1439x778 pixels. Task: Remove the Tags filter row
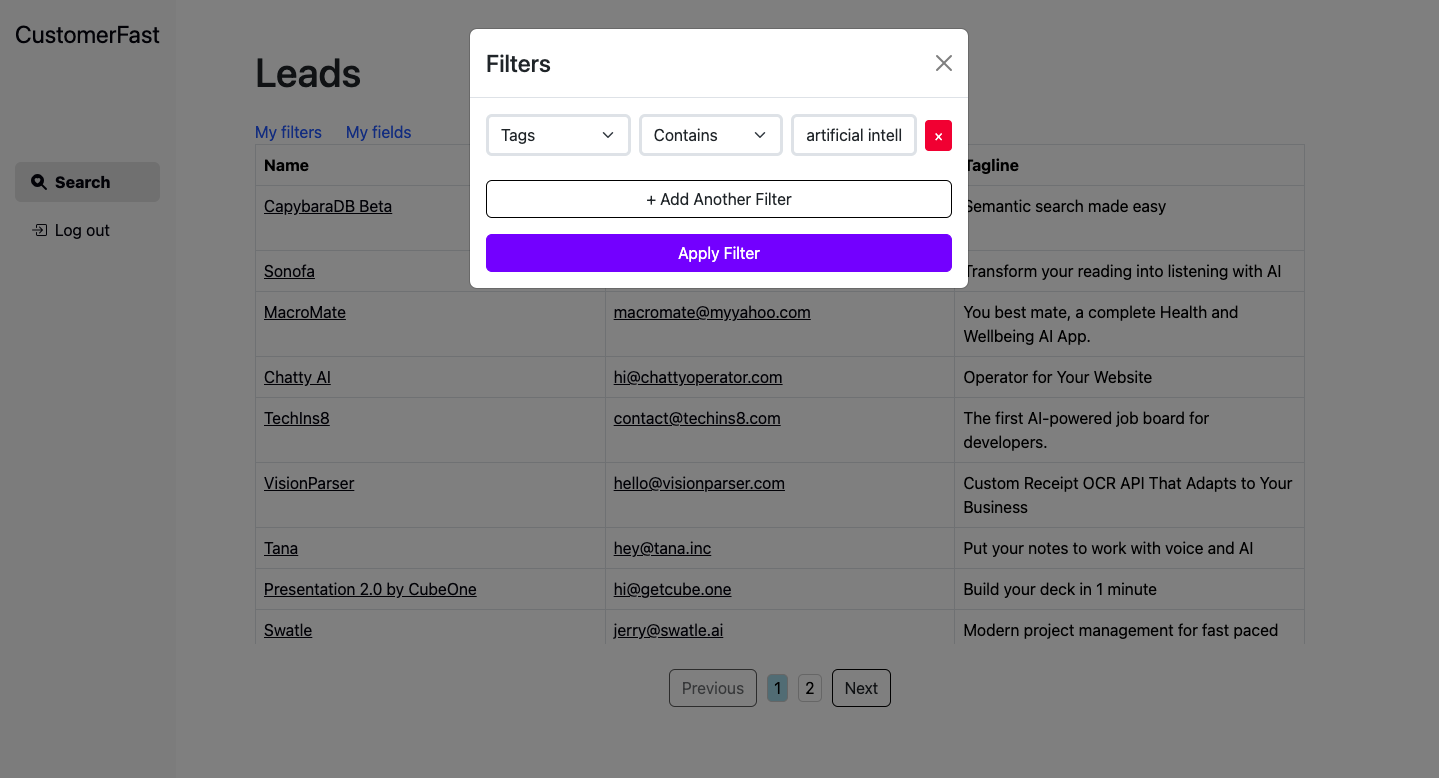938,136
